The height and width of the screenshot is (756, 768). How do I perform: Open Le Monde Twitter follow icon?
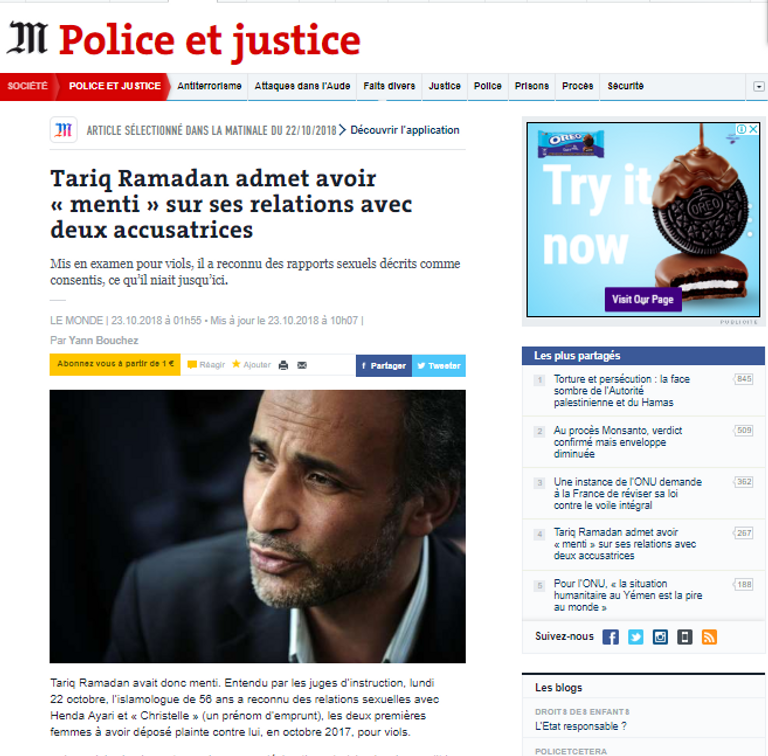(636, 637)
